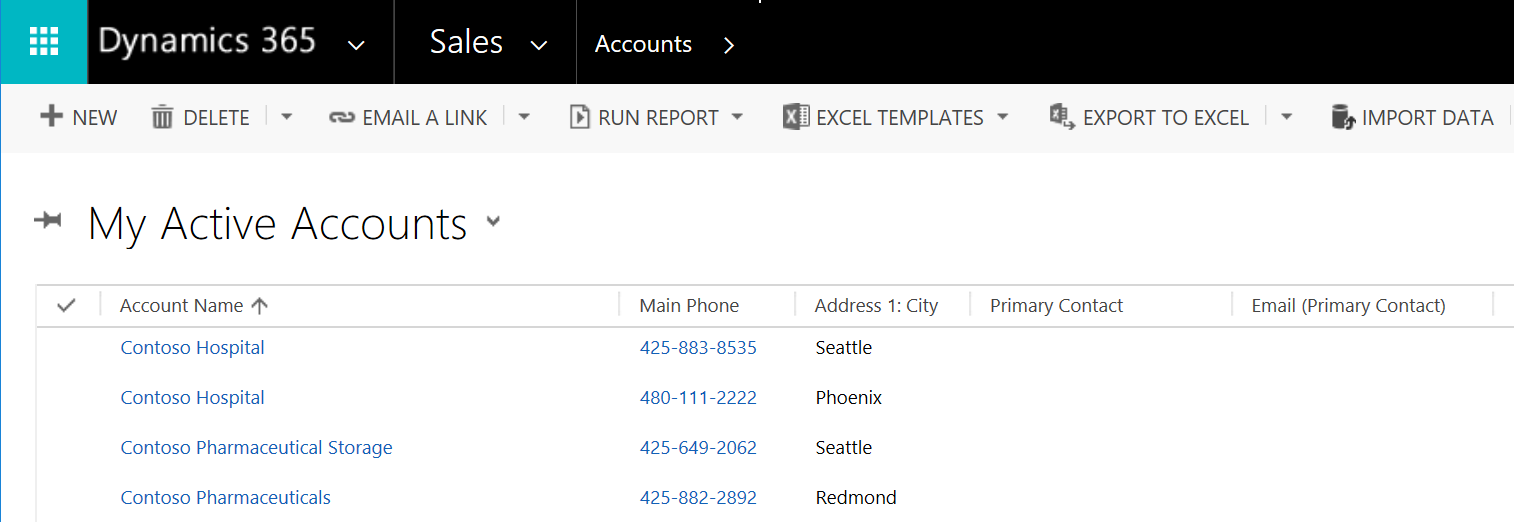
Task: Toggle the select-all checkmark in grid header
Action: [x=67, y=306]
